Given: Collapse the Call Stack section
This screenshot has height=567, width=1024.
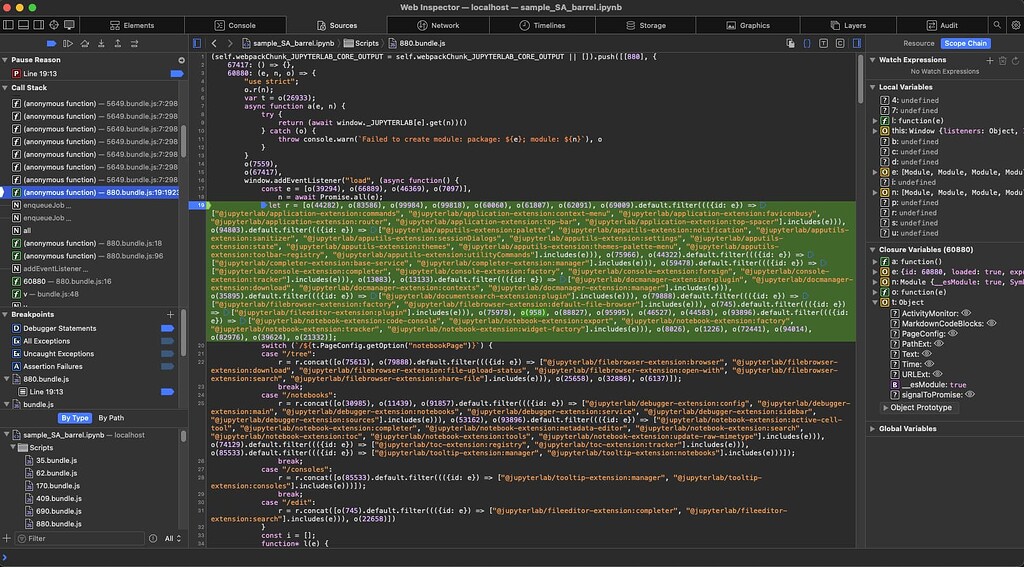Looking at the screenshot, I should (x=29, y=88).
